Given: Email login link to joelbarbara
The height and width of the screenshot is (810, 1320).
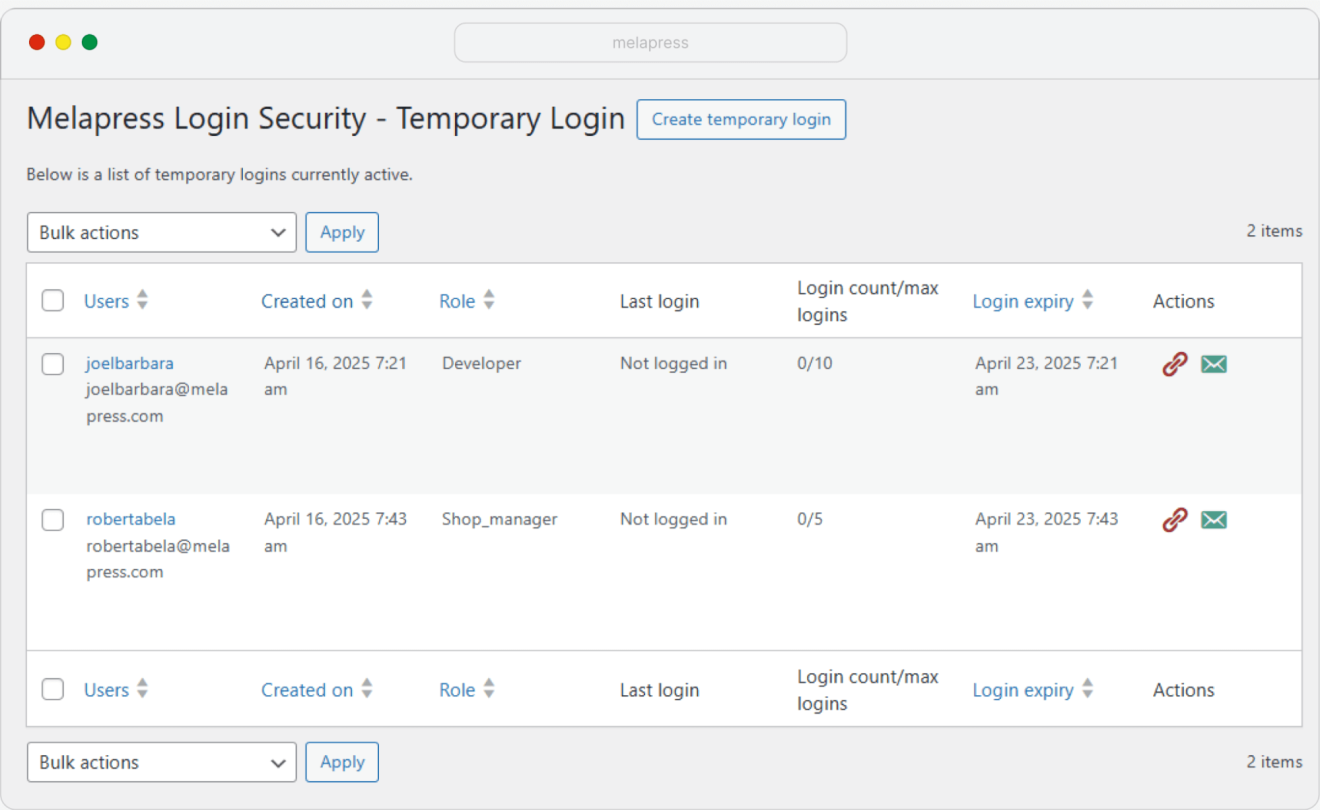Looking at the screenshot, I should (x=1214, y=364).
